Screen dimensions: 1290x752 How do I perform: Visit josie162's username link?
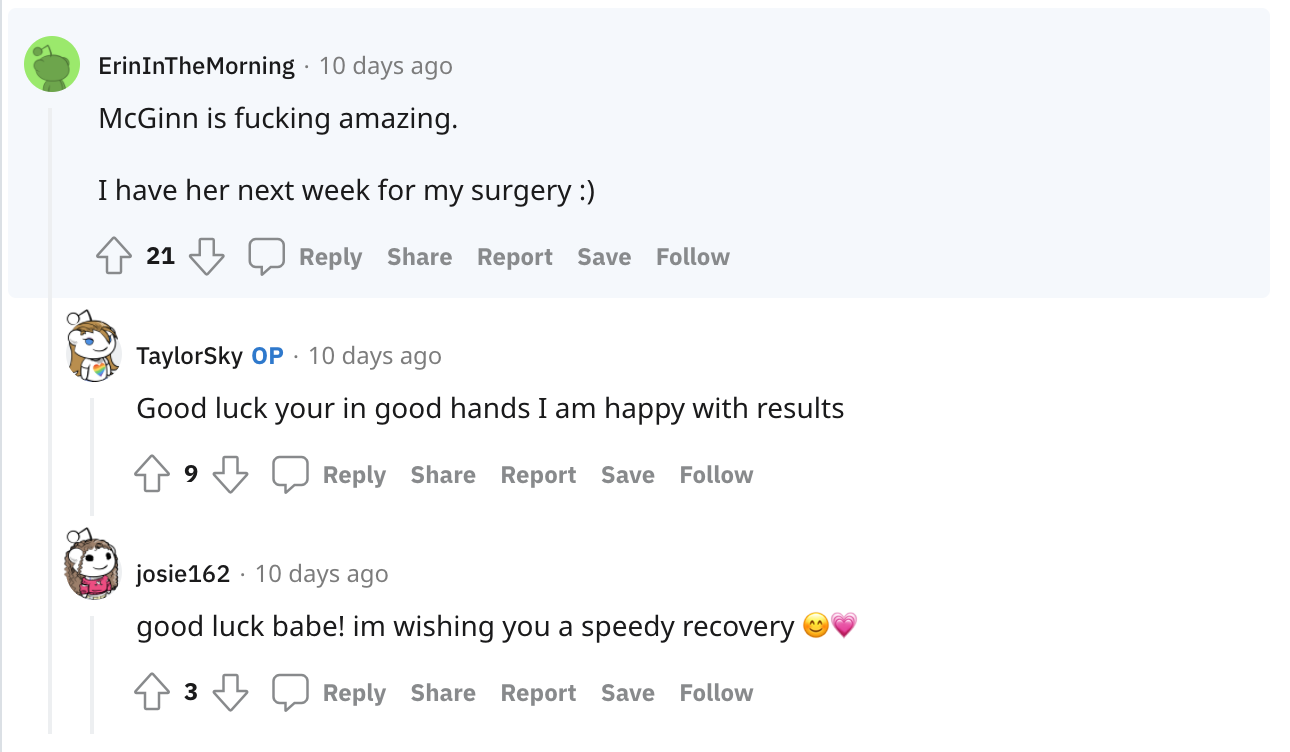[183, 574]
